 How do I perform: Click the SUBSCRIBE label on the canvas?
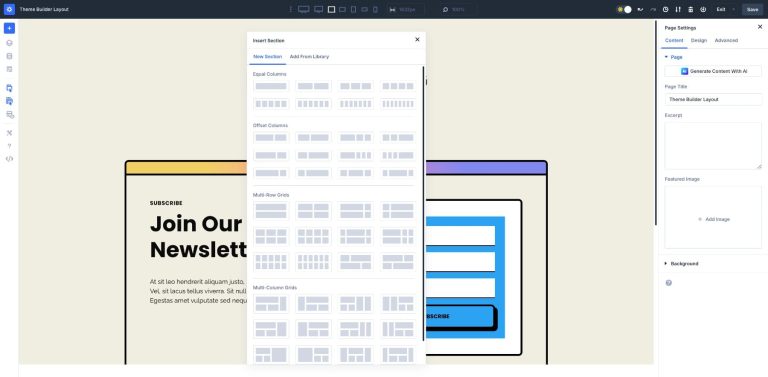click(166, 203)
